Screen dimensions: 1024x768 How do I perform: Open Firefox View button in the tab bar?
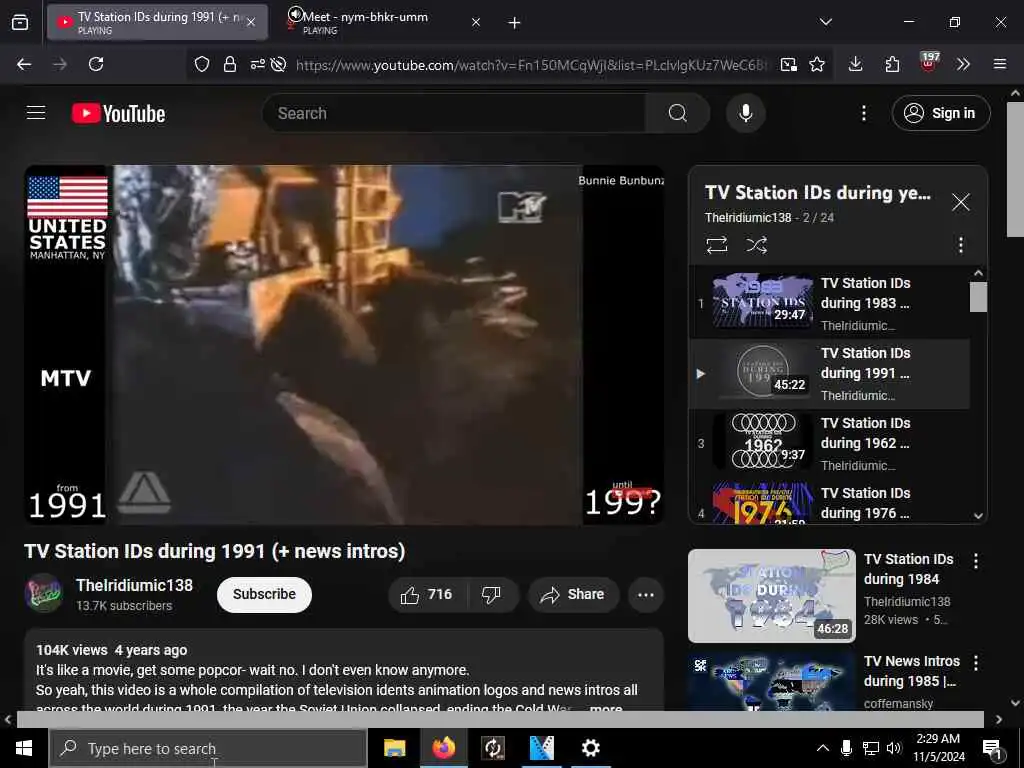point(20,23)
